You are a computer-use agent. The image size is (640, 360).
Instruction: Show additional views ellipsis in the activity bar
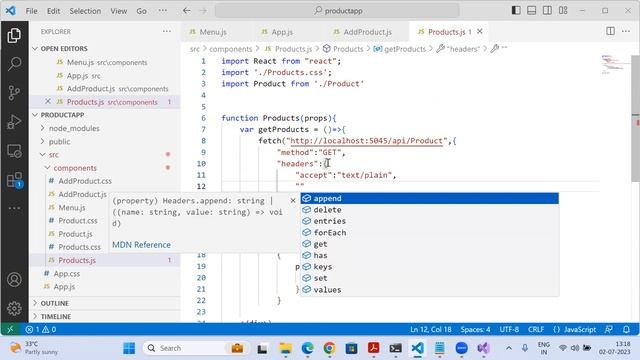14,208
